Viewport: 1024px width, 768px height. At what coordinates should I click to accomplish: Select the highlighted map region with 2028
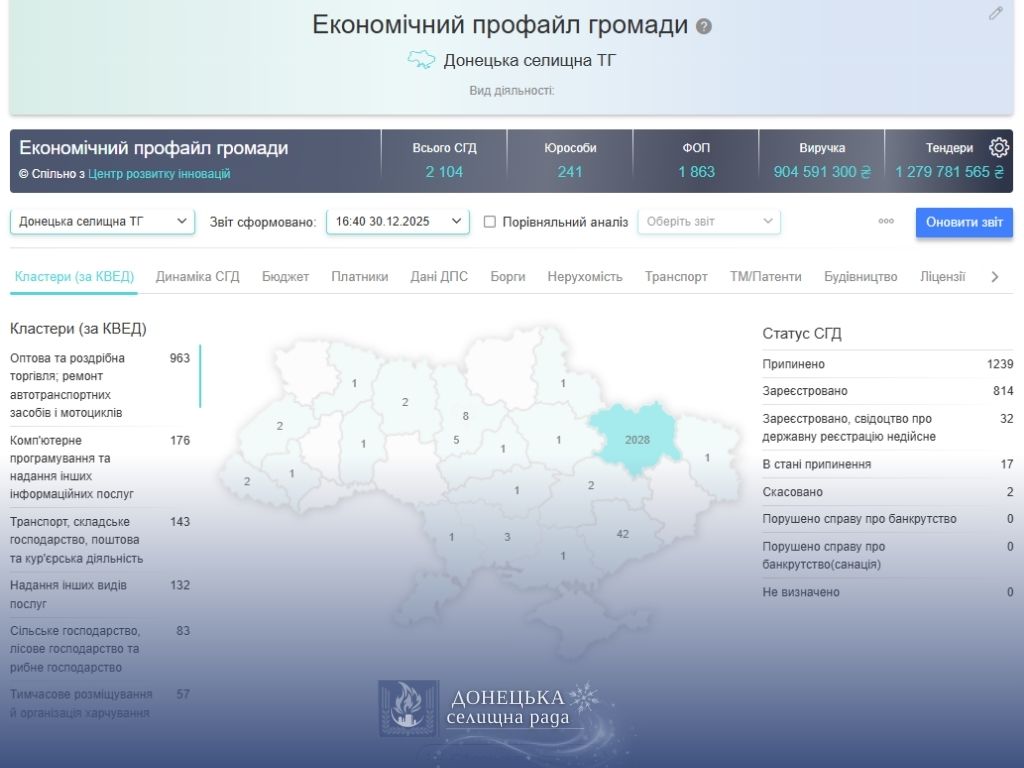(637, 440)
